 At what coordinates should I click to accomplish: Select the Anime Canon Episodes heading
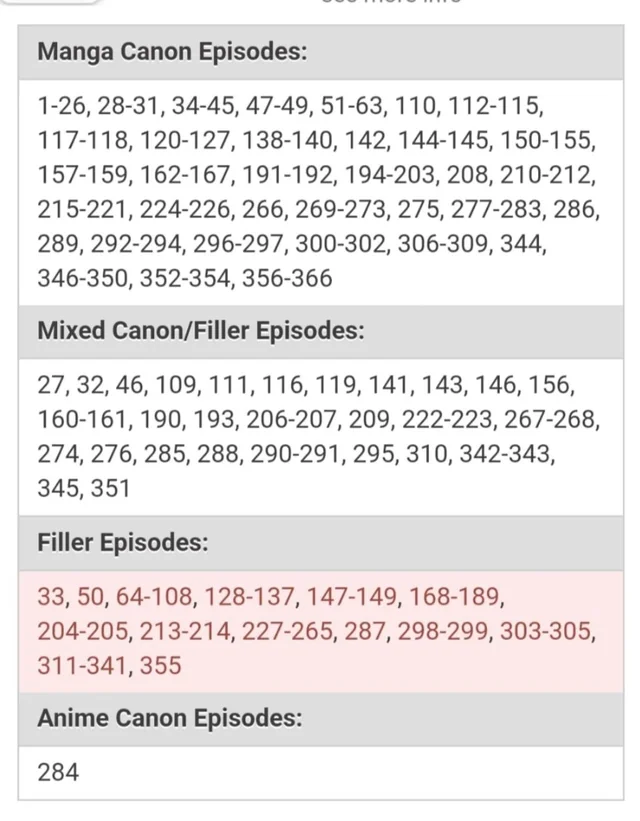pos(170,718)
